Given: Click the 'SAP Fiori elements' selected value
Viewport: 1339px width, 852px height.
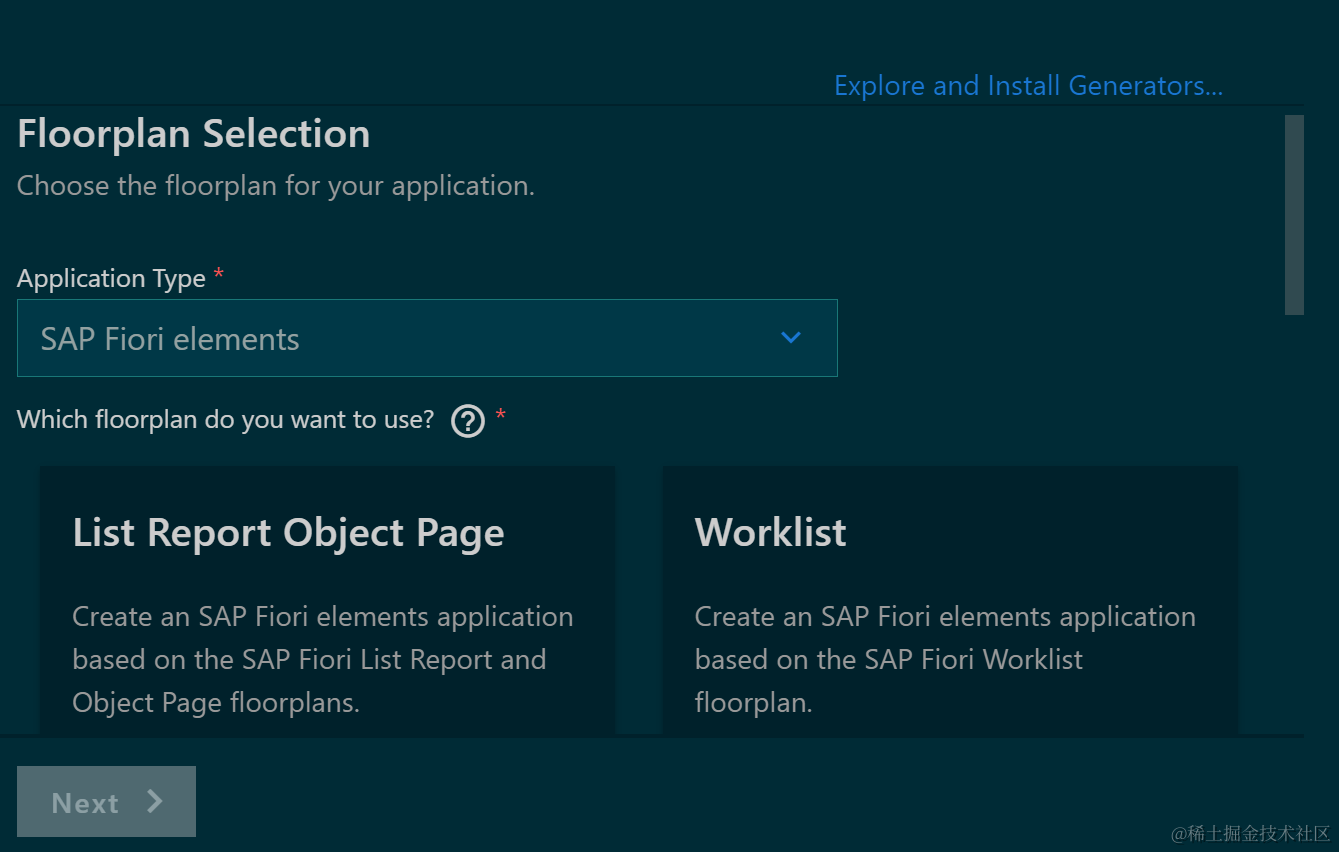Looking at the screenshot, I should point(170,340).
